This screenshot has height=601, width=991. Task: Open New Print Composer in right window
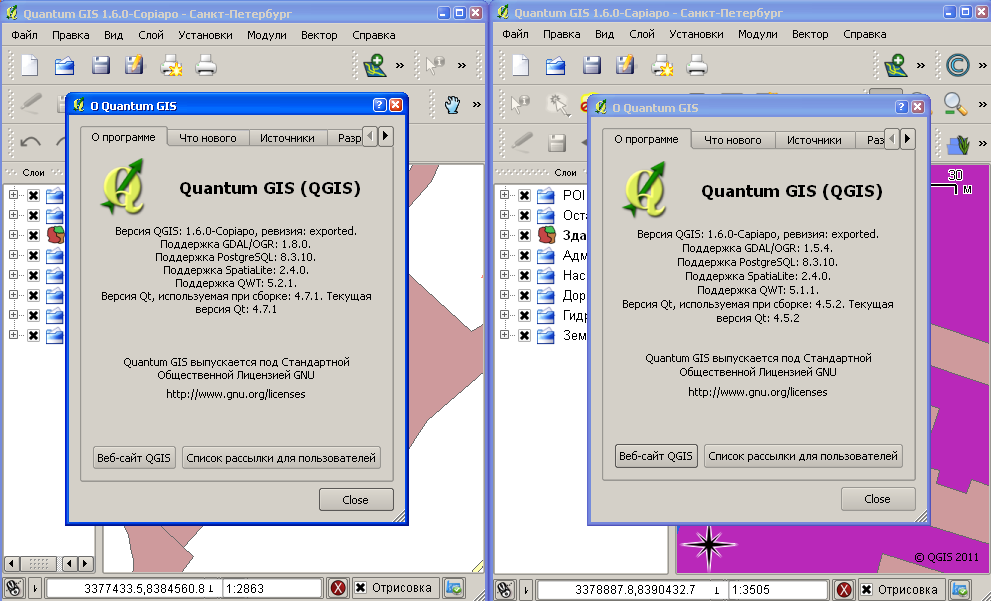tap(662, 65)
